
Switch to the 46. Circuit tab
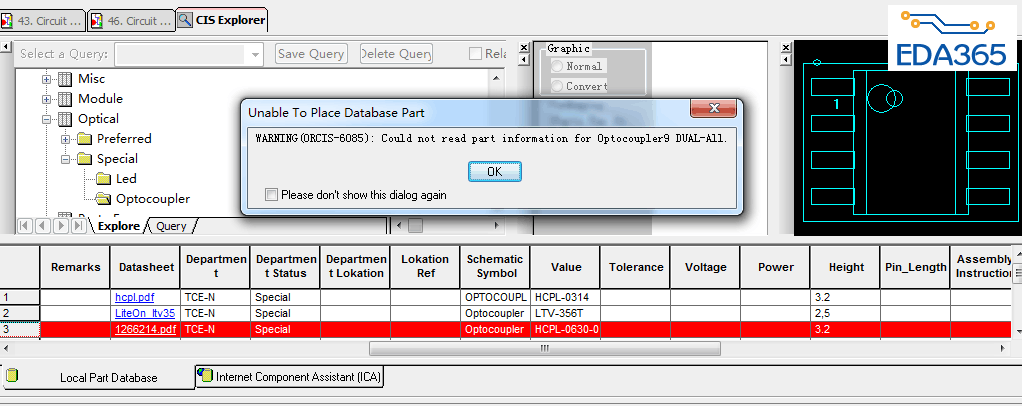(131, 20)
